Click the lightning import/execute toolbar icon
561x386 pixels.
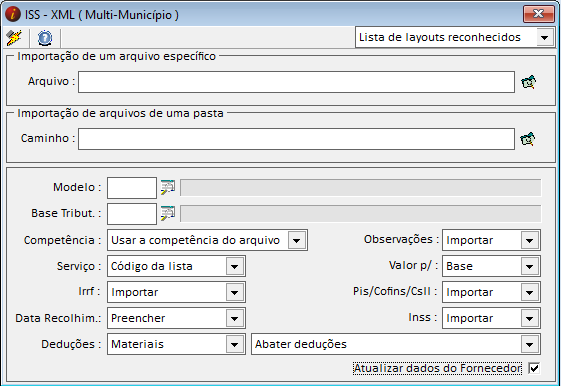click(x=14, y=38)
